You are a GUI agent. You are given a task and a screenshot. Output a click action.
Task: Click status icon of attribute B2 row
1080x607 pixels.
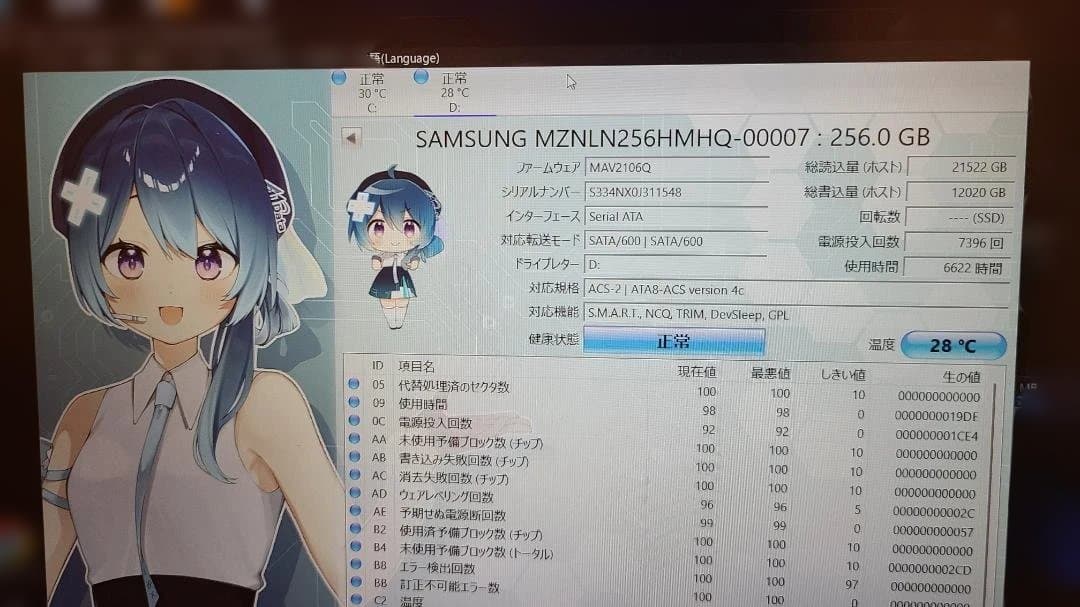click(x=355, y=528)
